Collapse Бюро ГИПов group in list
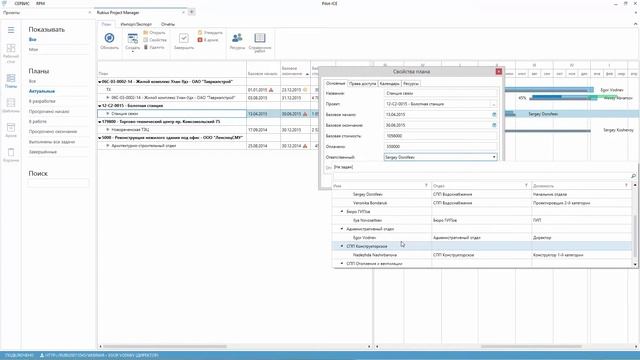This screenshot has height=360, width=640. [342, 211]
